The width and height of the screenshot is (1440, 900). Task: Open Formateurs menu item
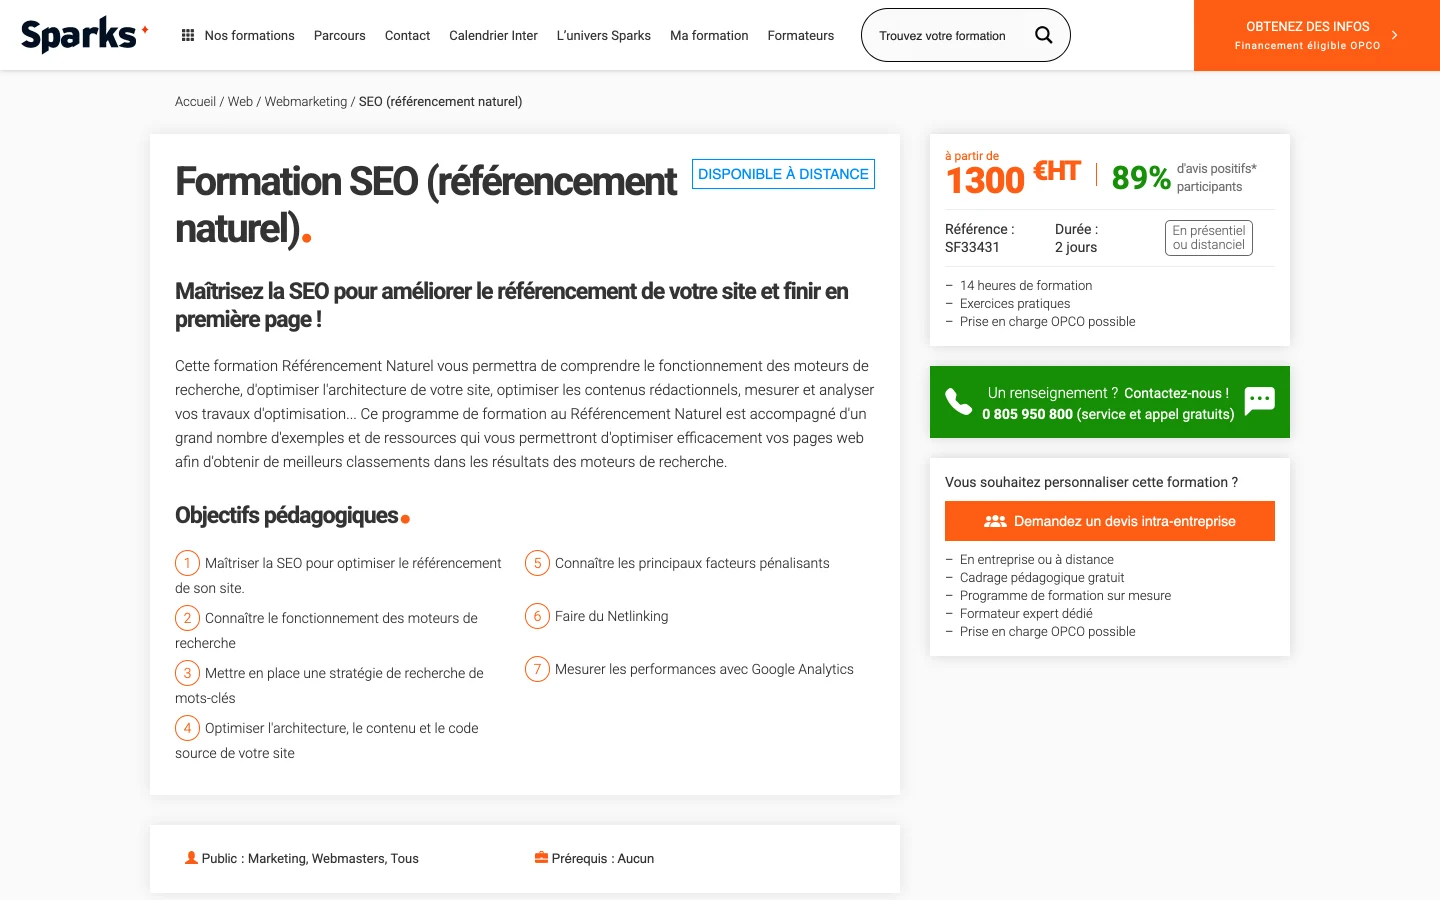[x=801, y=35]
